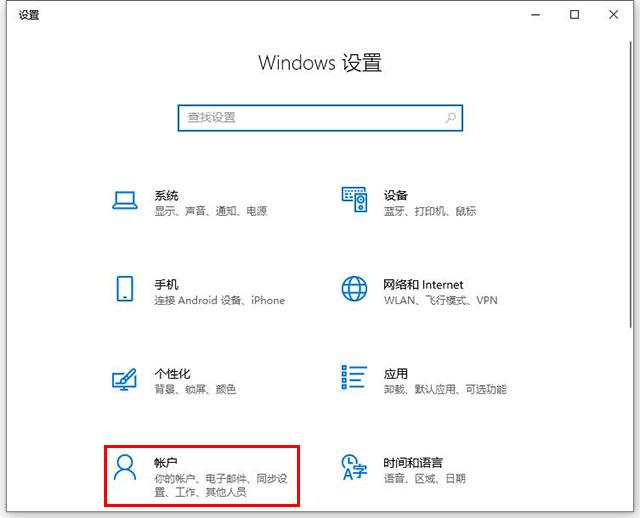Click the description 显示、声音、通知、电源
The image size is (640, 518).
(211, 211)
